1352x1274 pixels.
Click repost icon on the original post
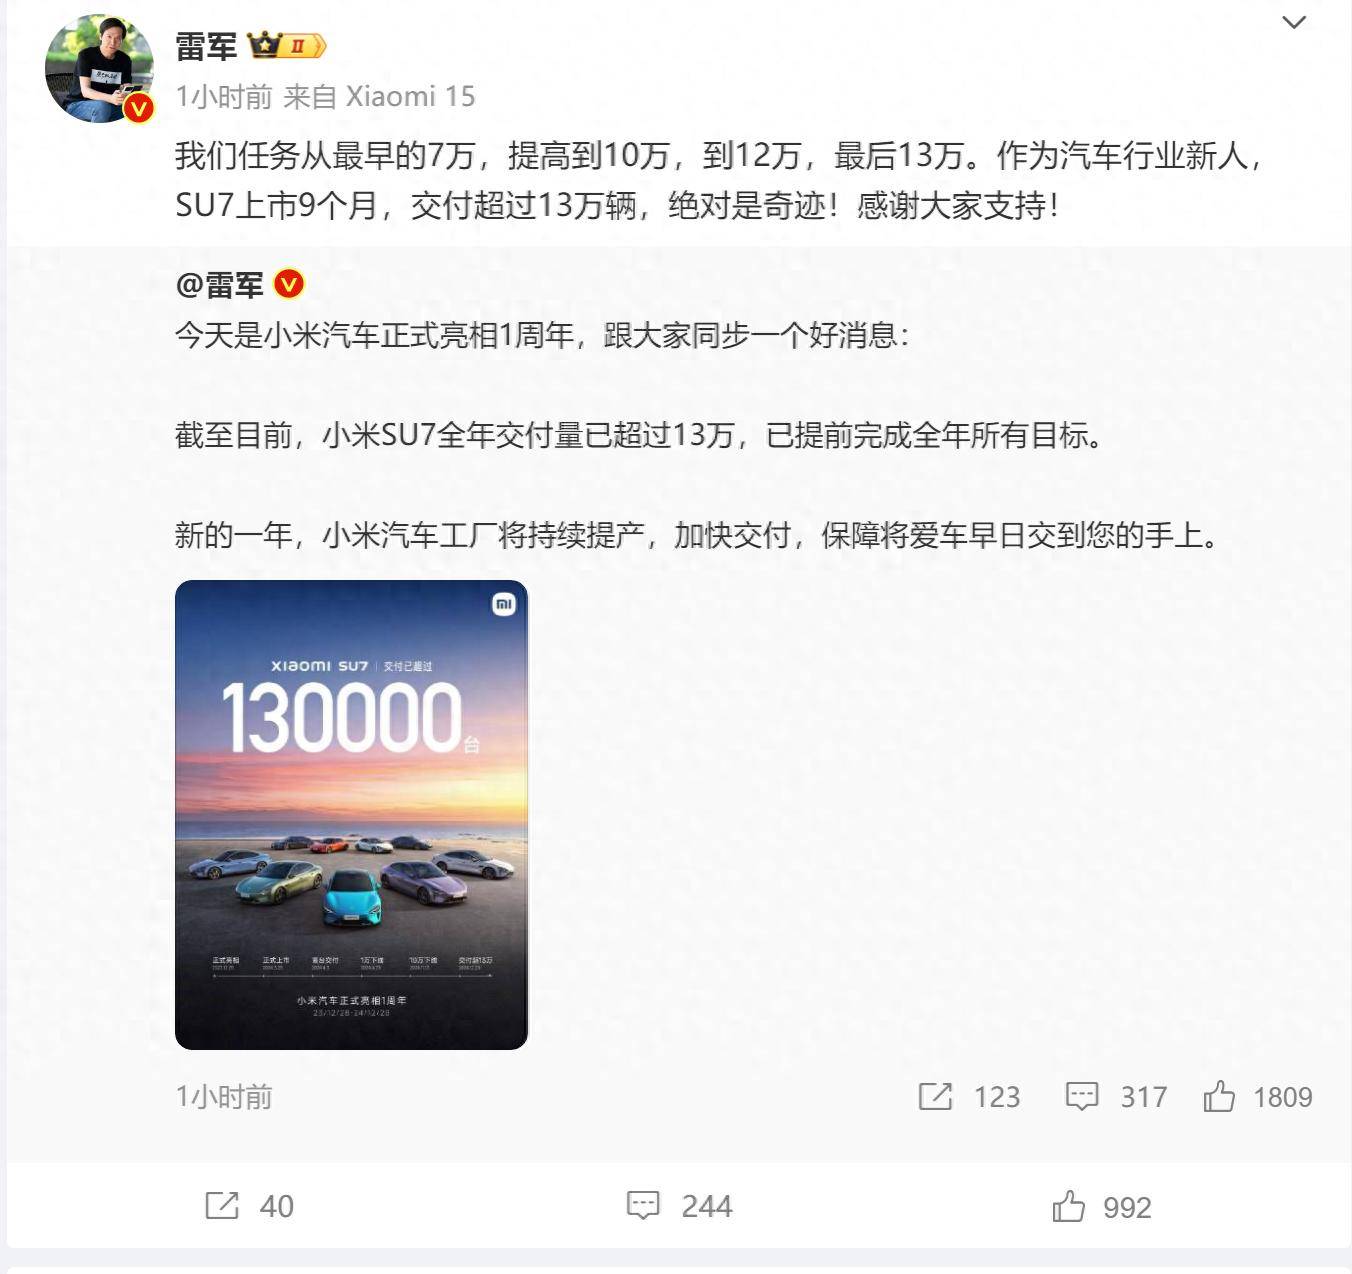(x=935, y=1096)
